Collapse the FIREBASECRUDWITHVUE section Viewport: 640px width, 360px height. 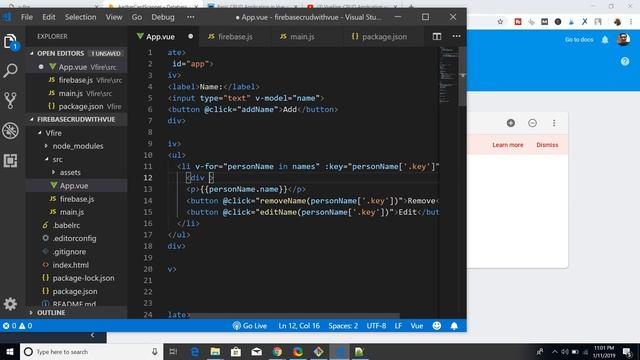click(x=76, y=120)
